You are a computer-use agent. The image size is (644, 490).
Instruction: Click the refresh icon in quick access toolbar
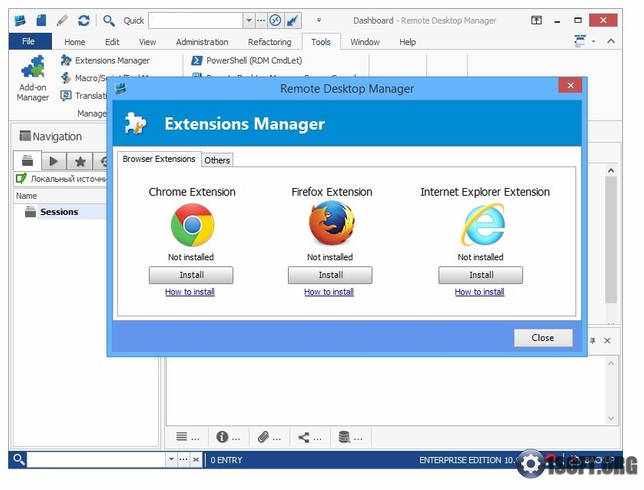84,20
